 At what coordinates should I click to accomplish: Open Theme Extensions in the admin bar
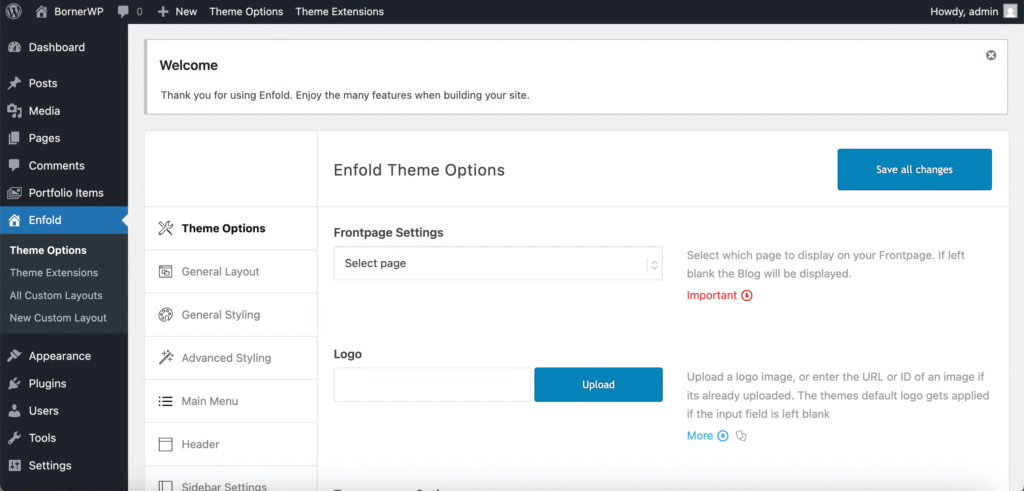pos(340,12)
